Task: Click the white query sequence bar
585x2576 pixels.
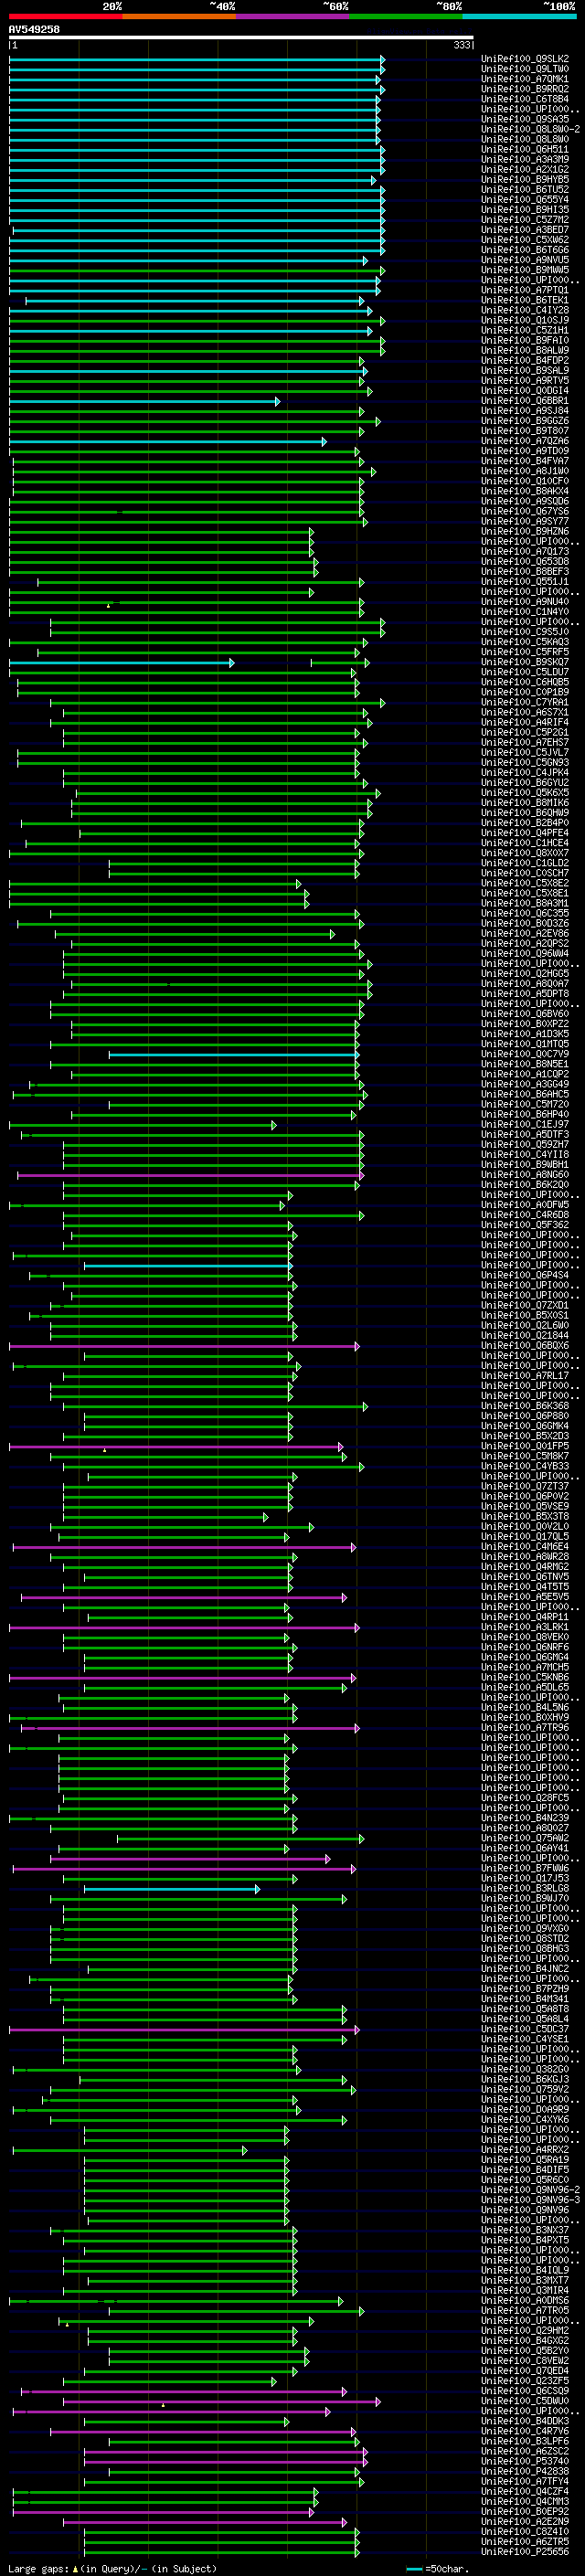Action: click(x=241, y=37)
